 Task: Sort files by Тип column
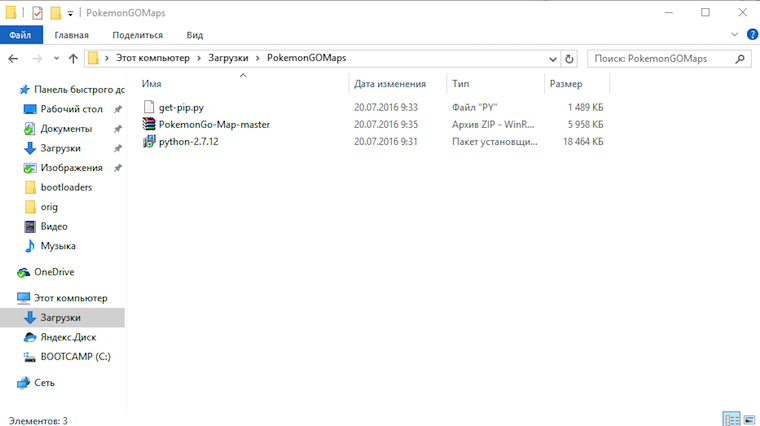460,83
